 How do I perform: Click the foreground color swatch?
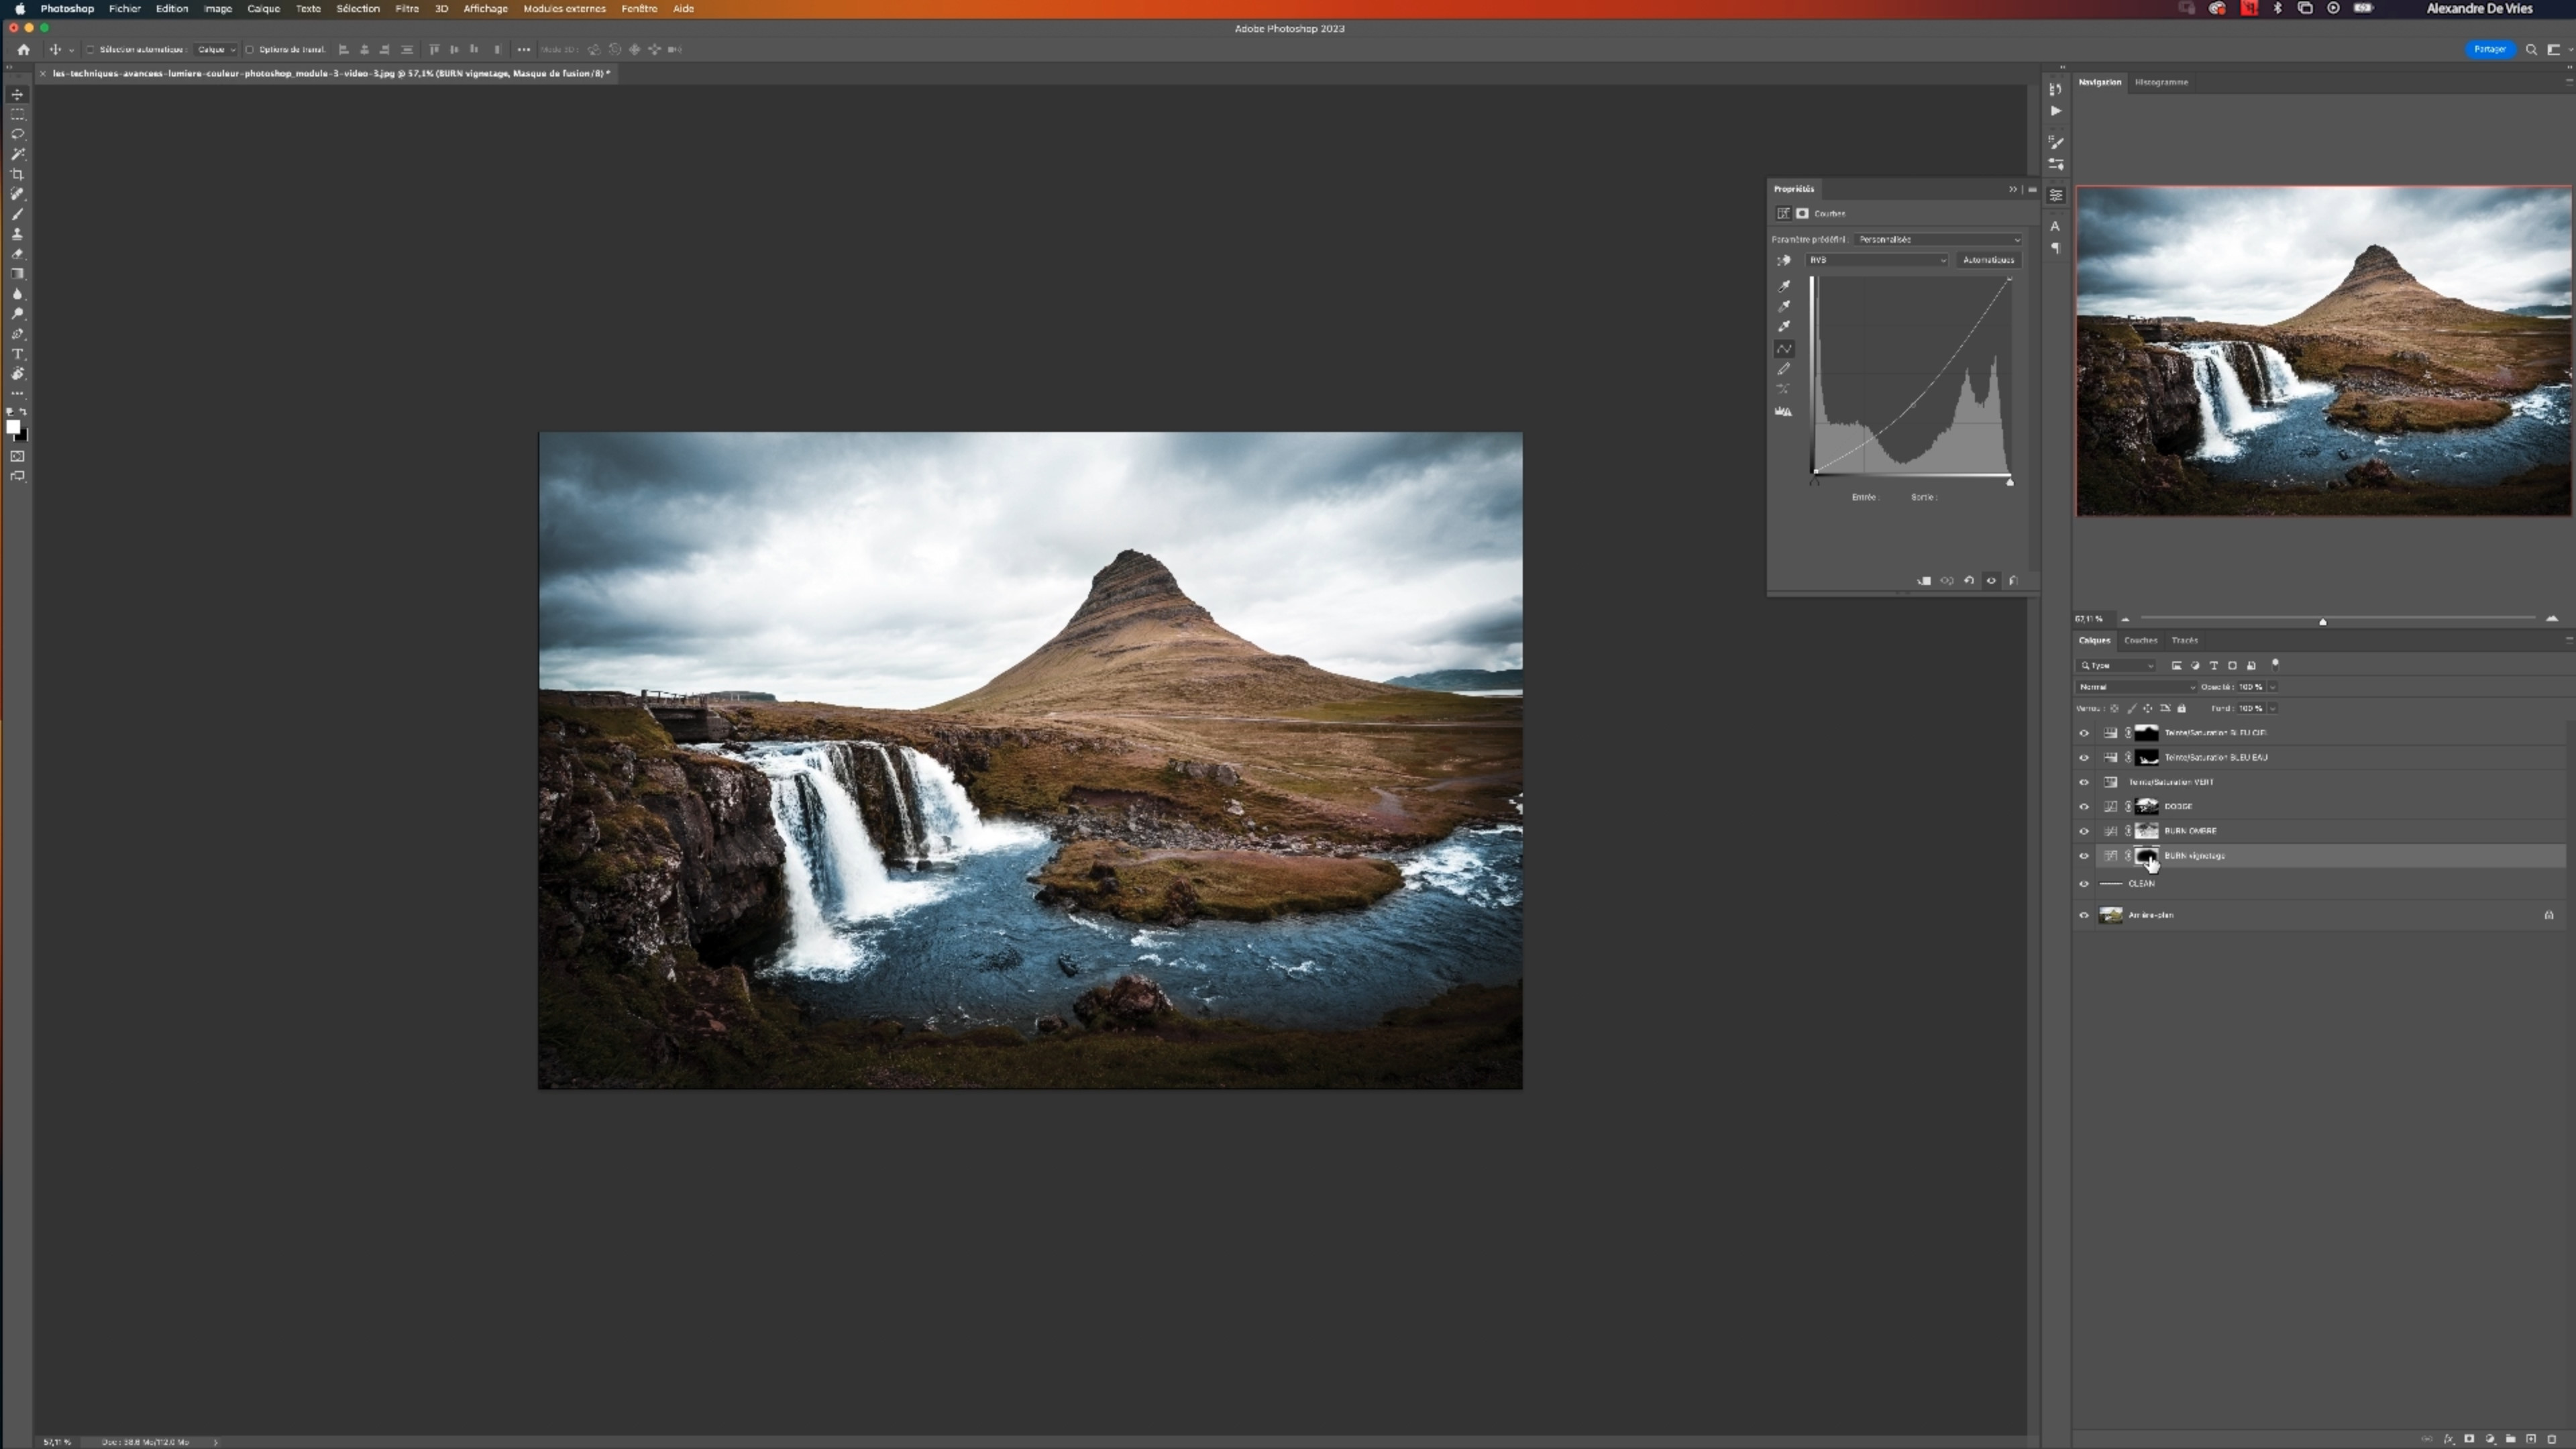coord(13,428)
